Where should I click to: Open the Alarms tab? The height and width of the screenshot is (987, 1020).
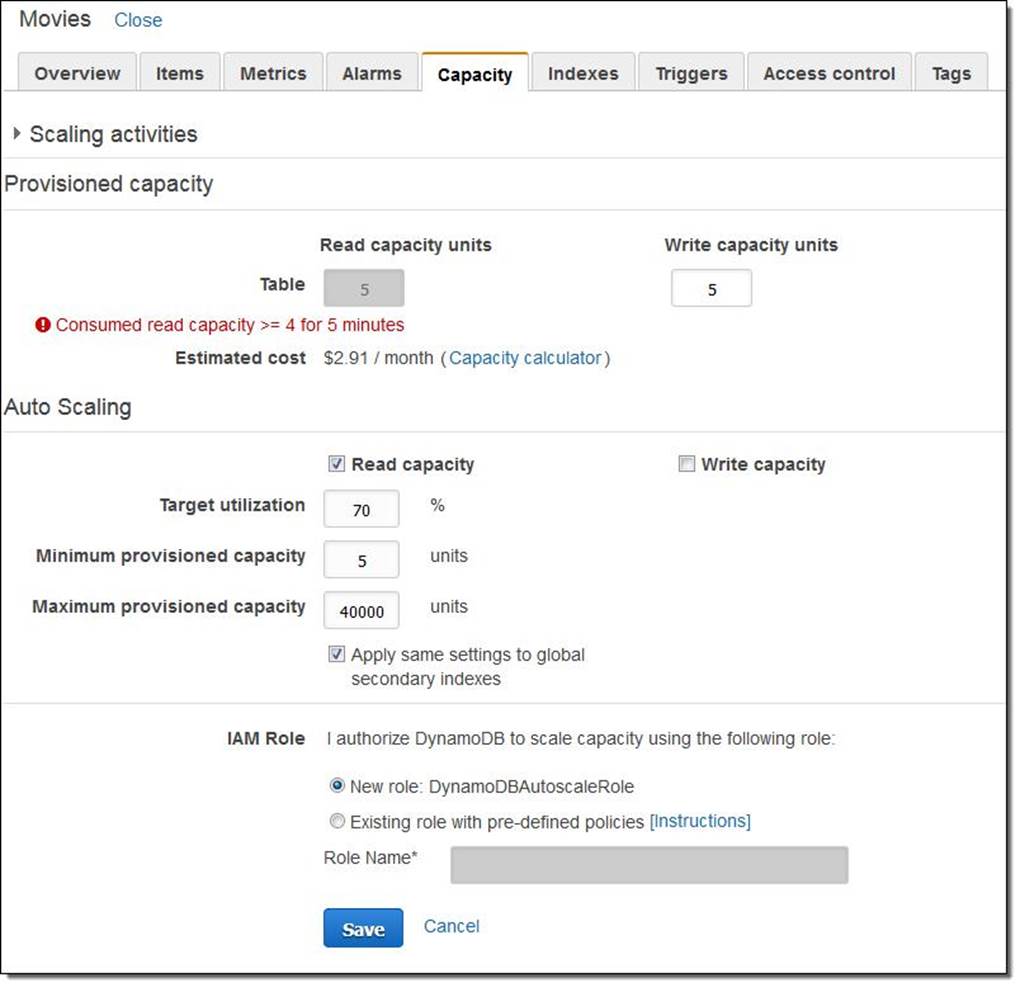371,74
